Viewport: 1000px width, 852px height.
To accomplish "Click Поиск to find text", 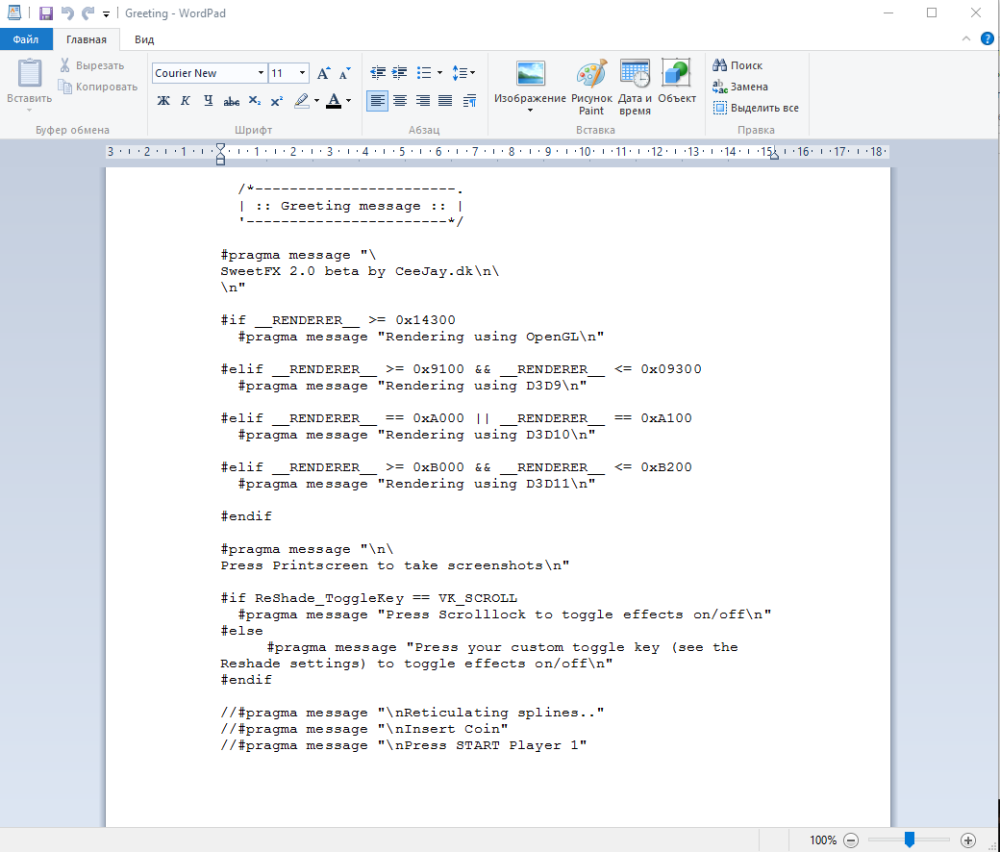I will click(x=738, y=65).
